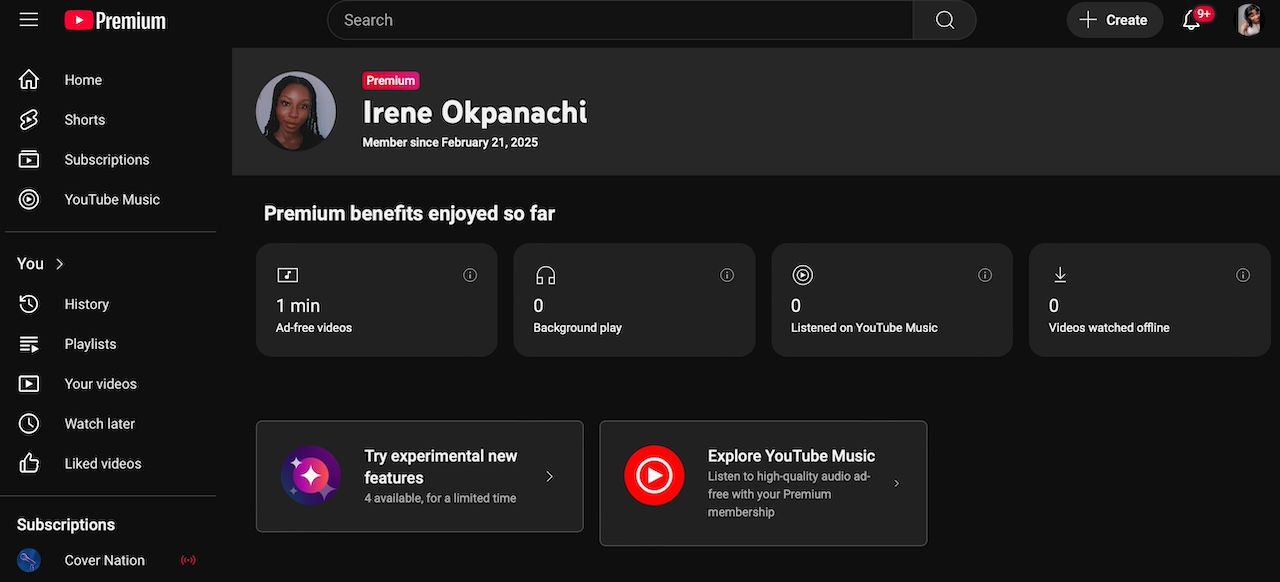Open Explore YouTube Music card
Viewport: 1280px width, 582px height.
click(x=763, y=483)
